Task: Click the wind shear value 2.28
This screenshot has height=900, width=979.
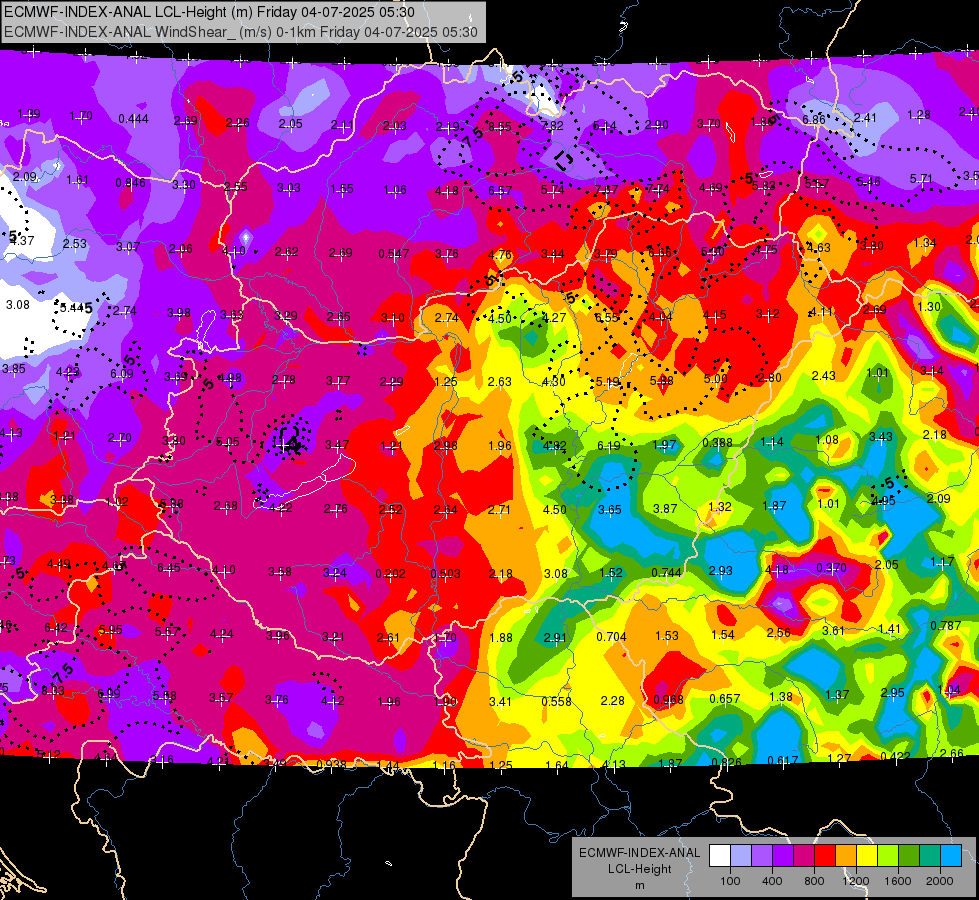Action: [x=612, y=701]
